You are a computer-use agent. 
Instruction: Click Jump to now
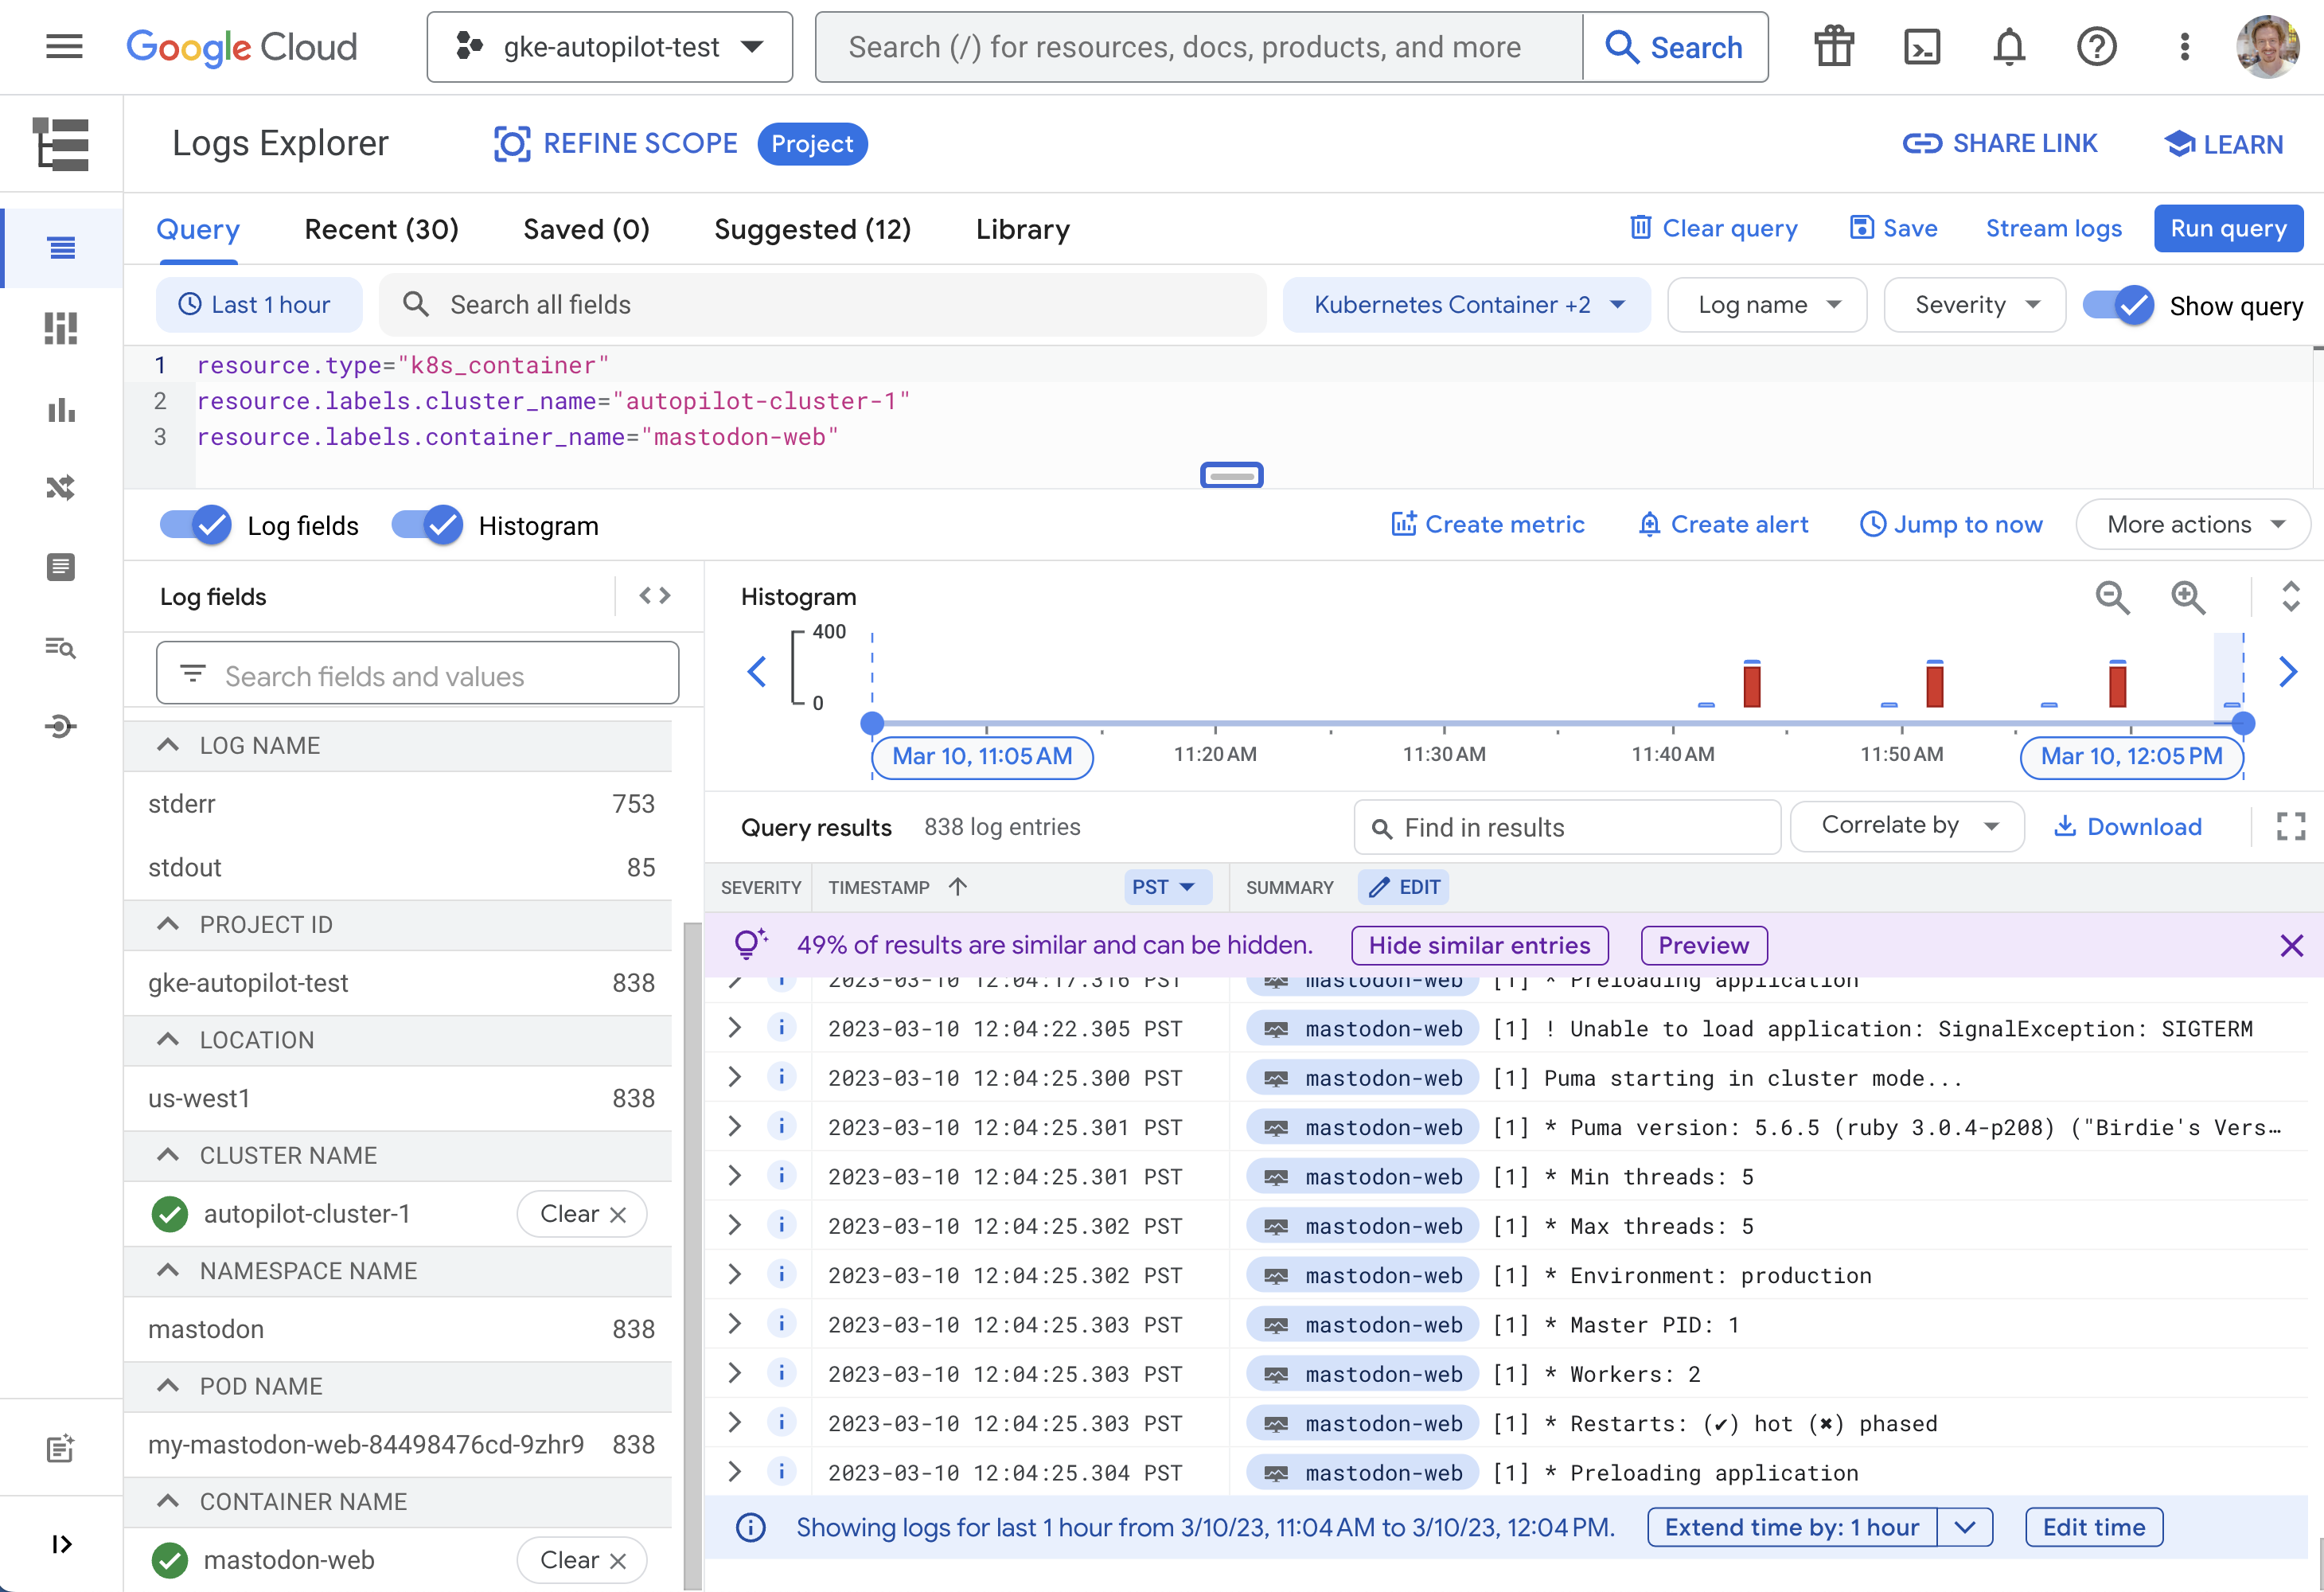[x=1950, y=525]
